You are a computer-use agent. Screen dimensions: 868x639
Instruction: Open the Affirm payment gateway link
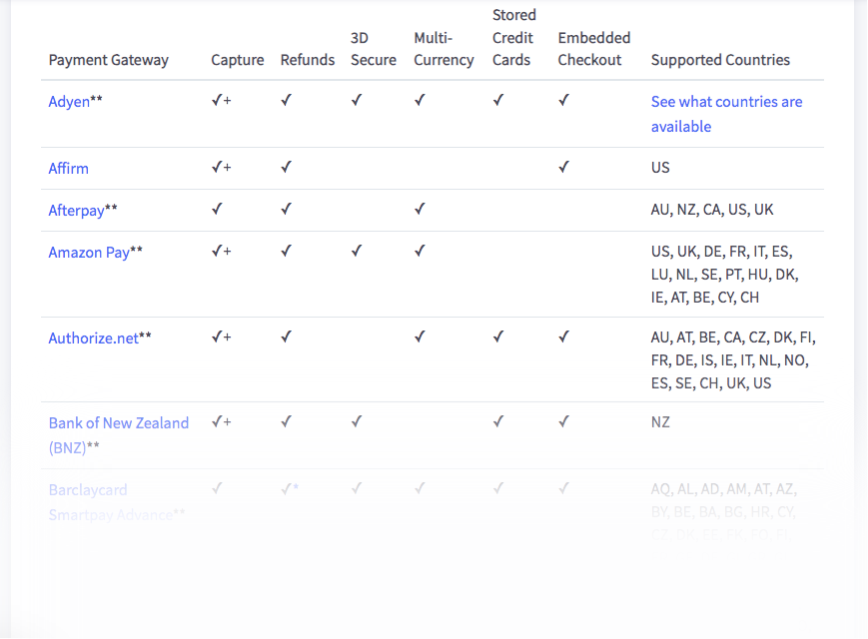point(69,168)
